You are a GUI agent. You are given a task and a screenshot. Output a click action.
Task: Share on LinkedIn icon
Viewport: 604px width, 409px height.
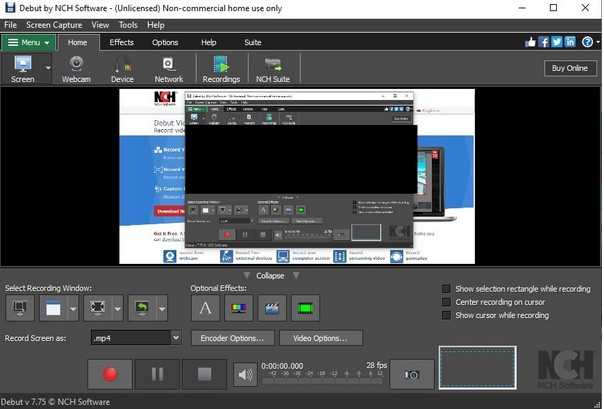click(x=570, y=42)
